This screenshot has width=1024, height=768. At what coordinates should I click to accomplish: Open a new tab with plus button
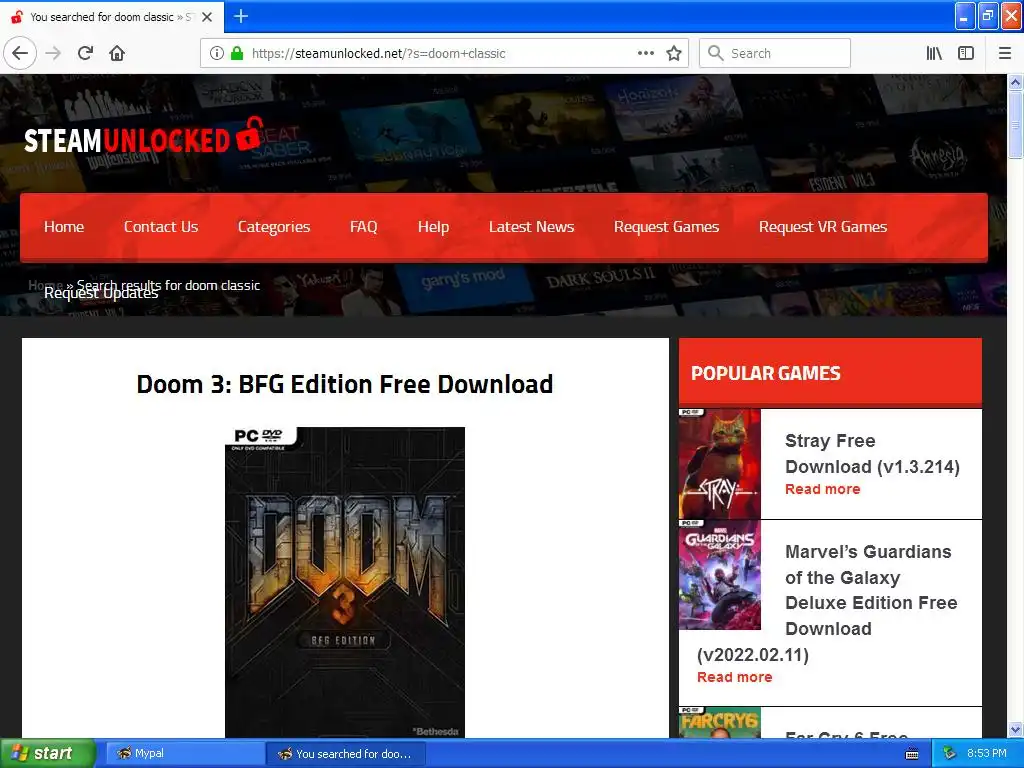240,16
